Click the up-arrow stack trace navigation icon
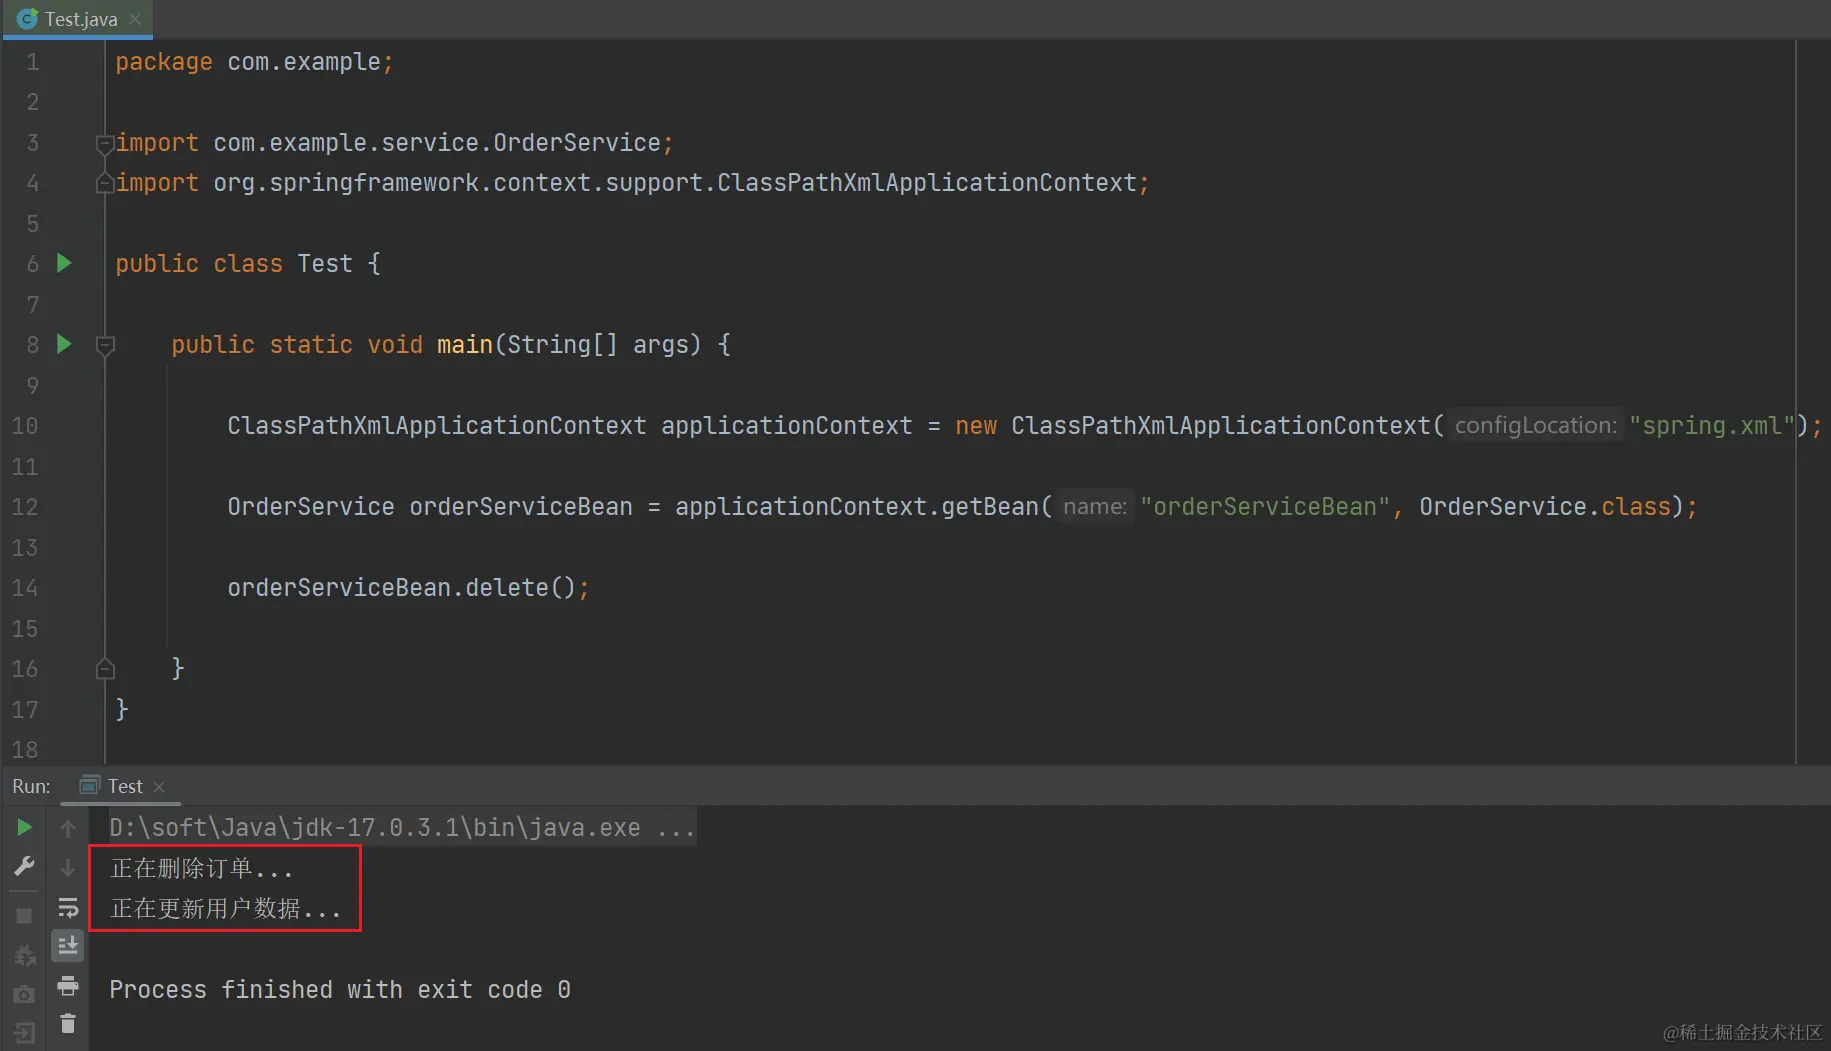The width and height of the screenshot is (1831, 1051). coord(68,828)
